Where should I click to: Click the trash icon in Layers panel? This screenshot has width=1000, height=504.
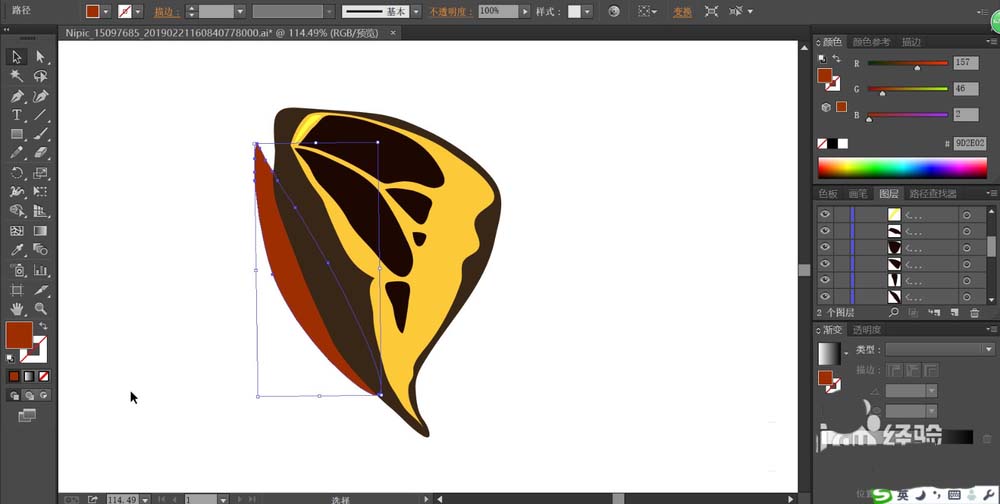(x=974, y=313)
